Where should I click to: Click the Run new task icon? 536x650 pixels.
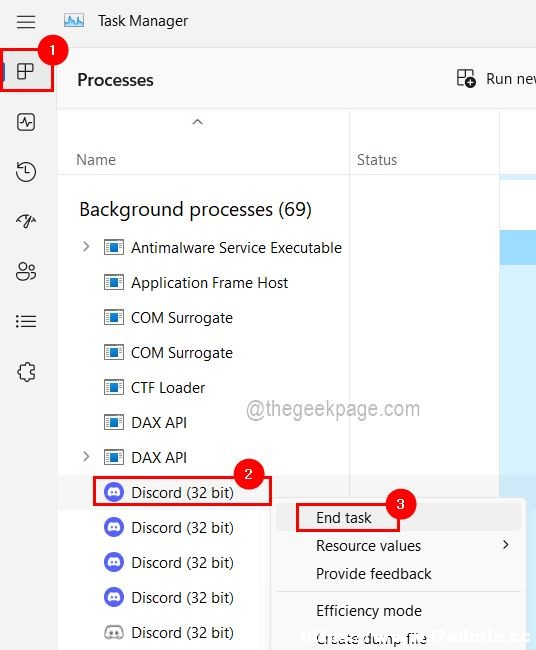pyautogui.click(x=466, y=78)
